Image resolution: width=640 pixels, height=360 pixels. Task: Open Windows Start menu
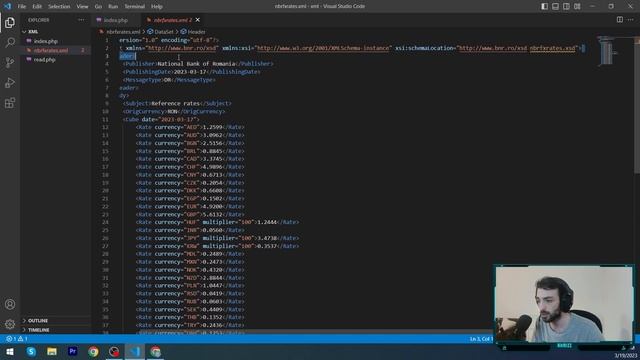point(10,351)
